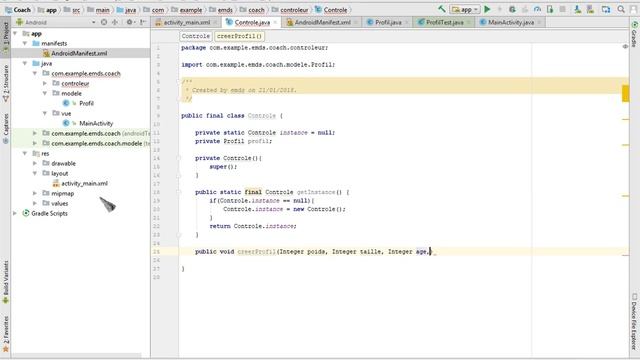Switch to the Profil.java tab

388,22
